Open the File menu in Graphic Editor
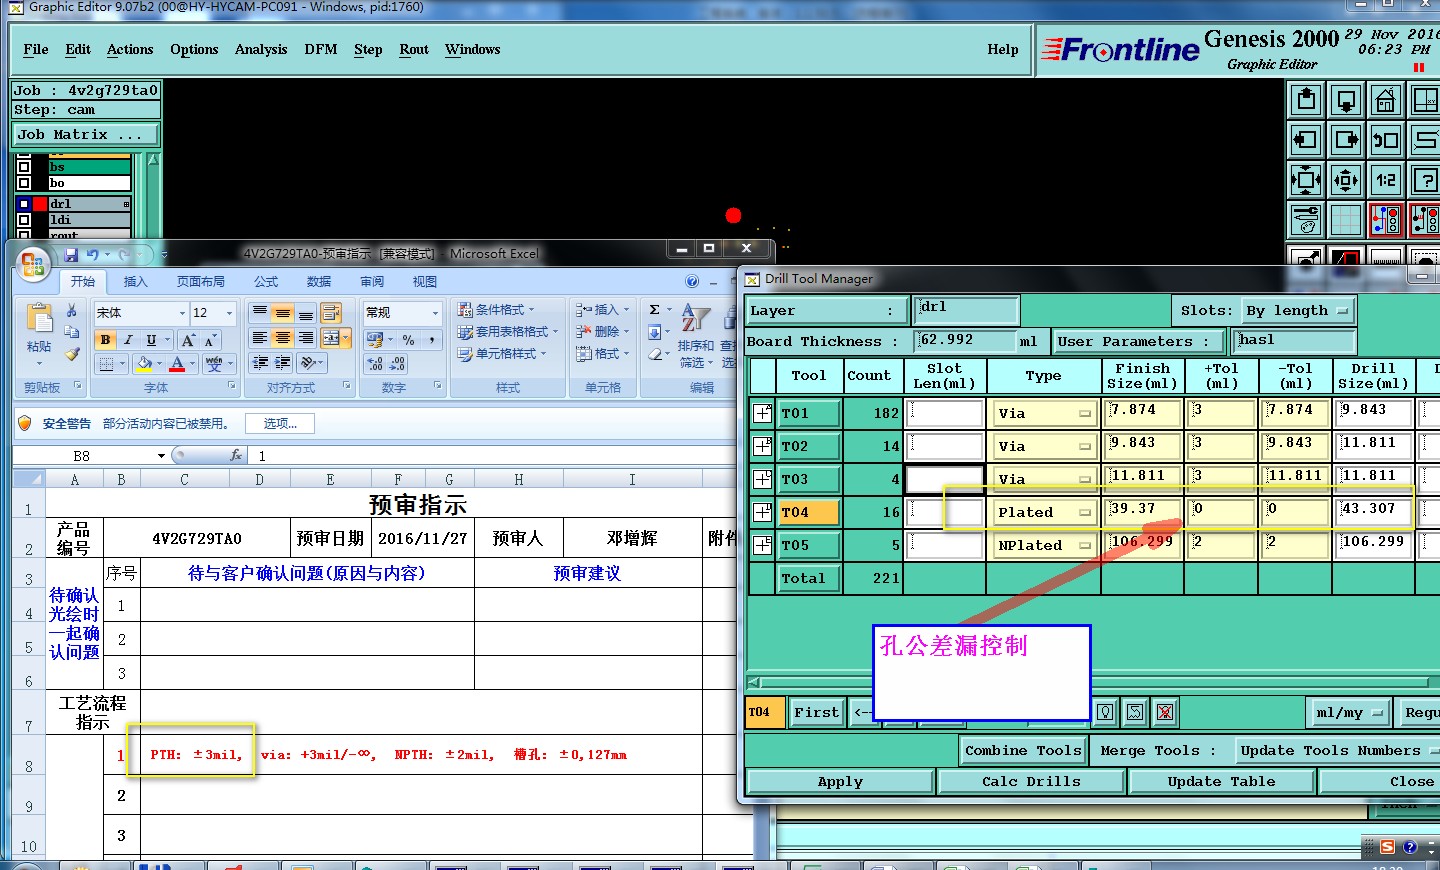 (36, 49)
